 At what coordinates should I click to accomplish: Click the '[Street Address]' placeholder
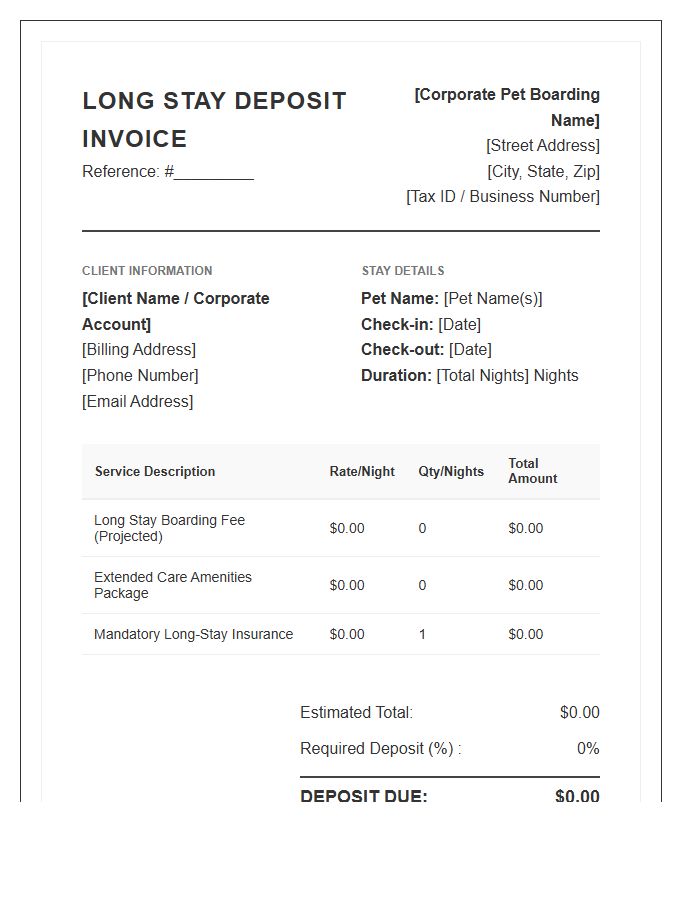[x=543, y=146]
